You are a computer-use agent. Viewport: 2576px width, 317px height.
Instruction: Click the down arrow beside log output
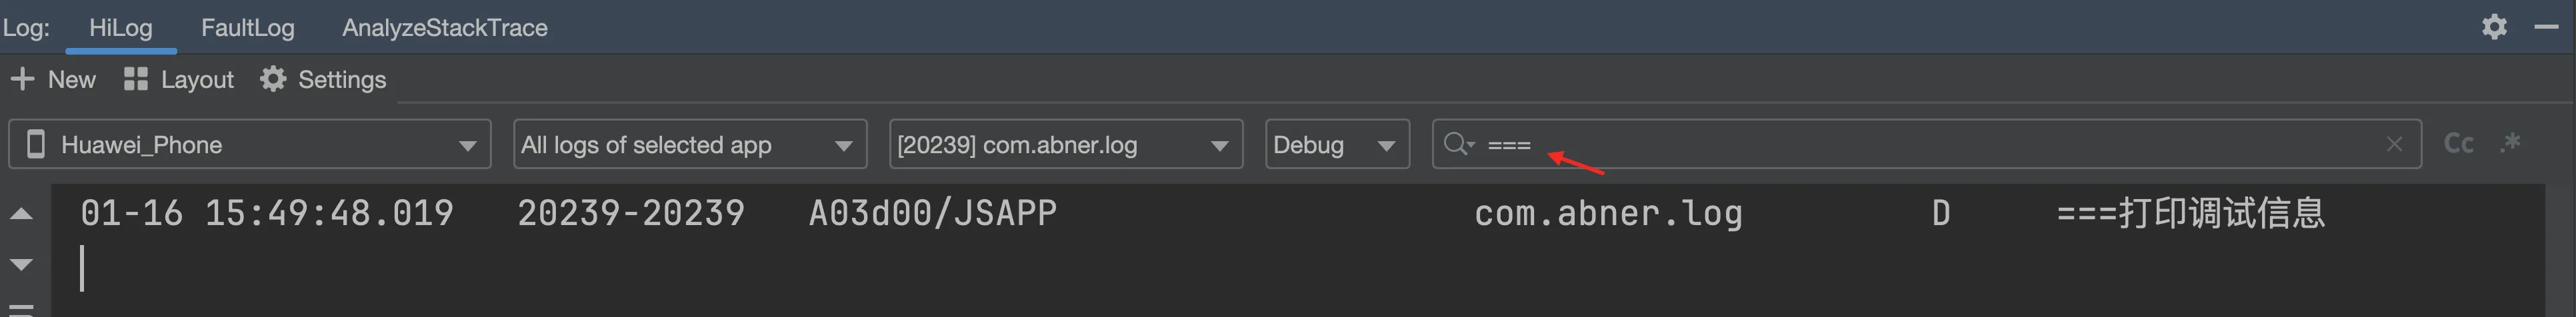[22, 264]
